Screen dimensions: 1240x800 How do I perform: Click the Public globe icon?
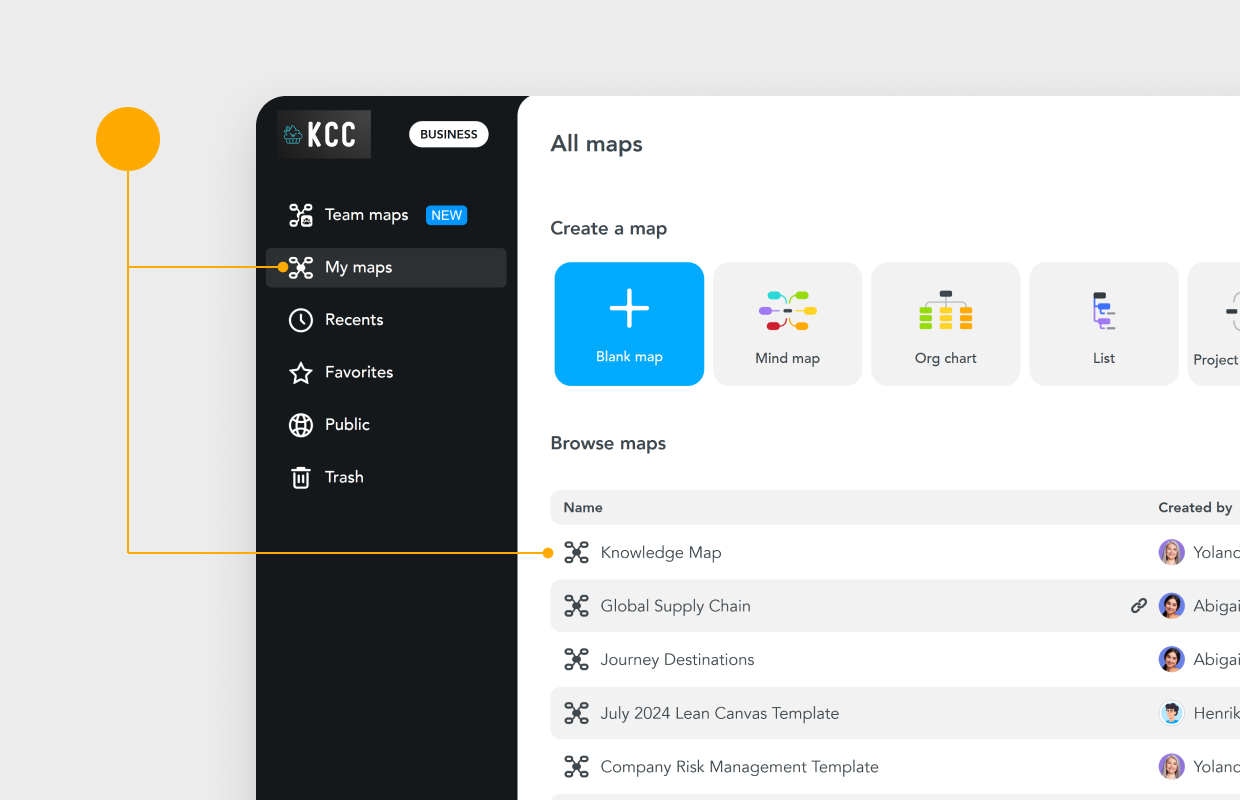pos(301,425)
